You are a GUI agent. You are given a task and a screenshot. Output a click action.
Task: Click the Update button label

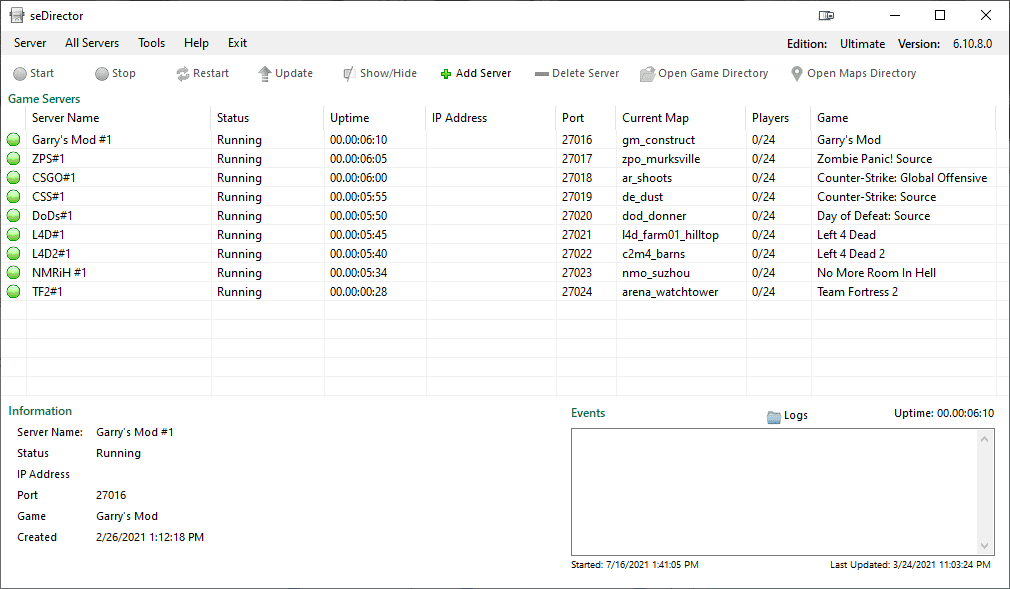pyautogui.click(x=294, y=73)
